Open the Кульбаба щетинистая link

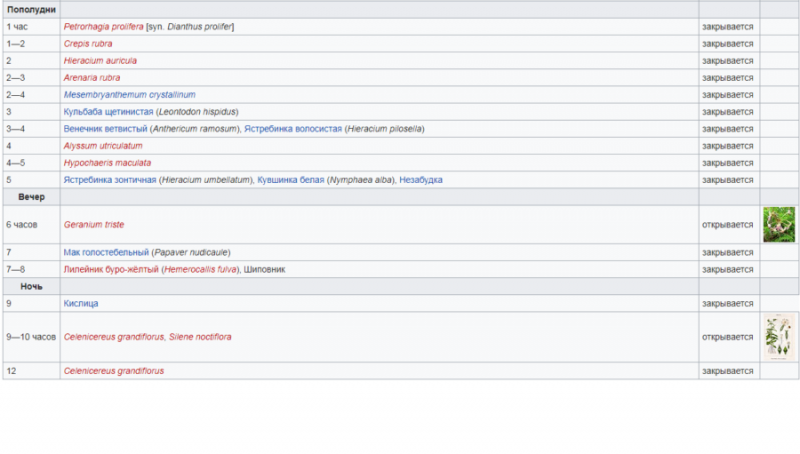pyautogui.click(x=108, y=112)
